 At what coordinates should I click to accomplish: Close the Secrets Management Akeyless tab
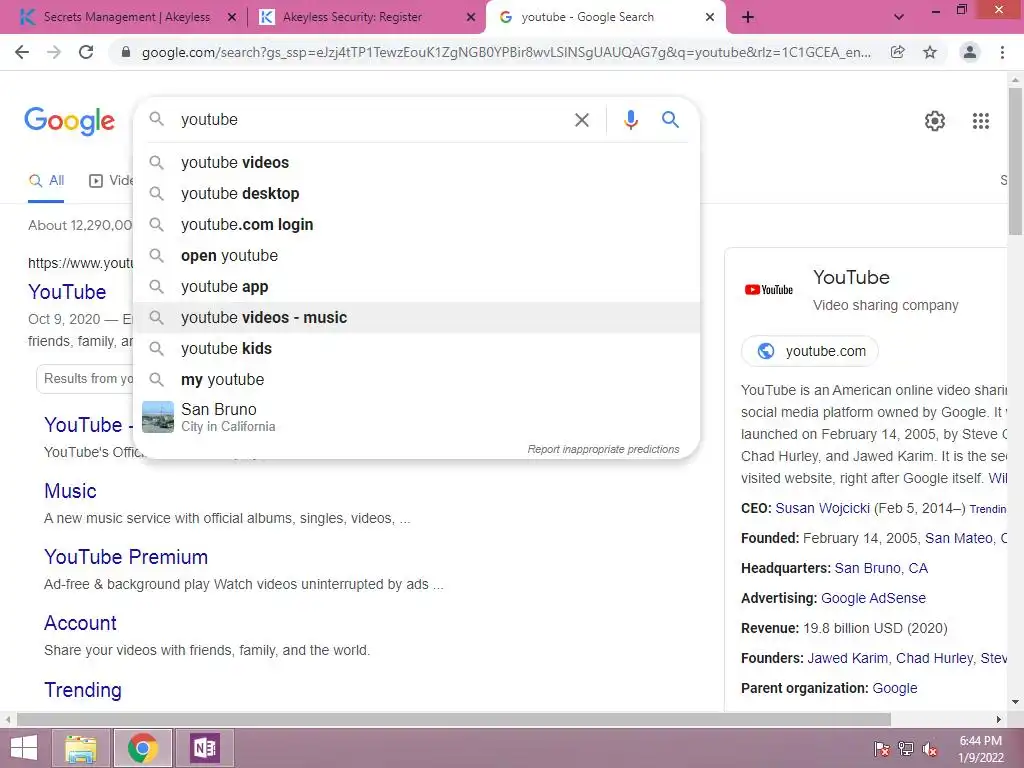click(x=232, y=18)
